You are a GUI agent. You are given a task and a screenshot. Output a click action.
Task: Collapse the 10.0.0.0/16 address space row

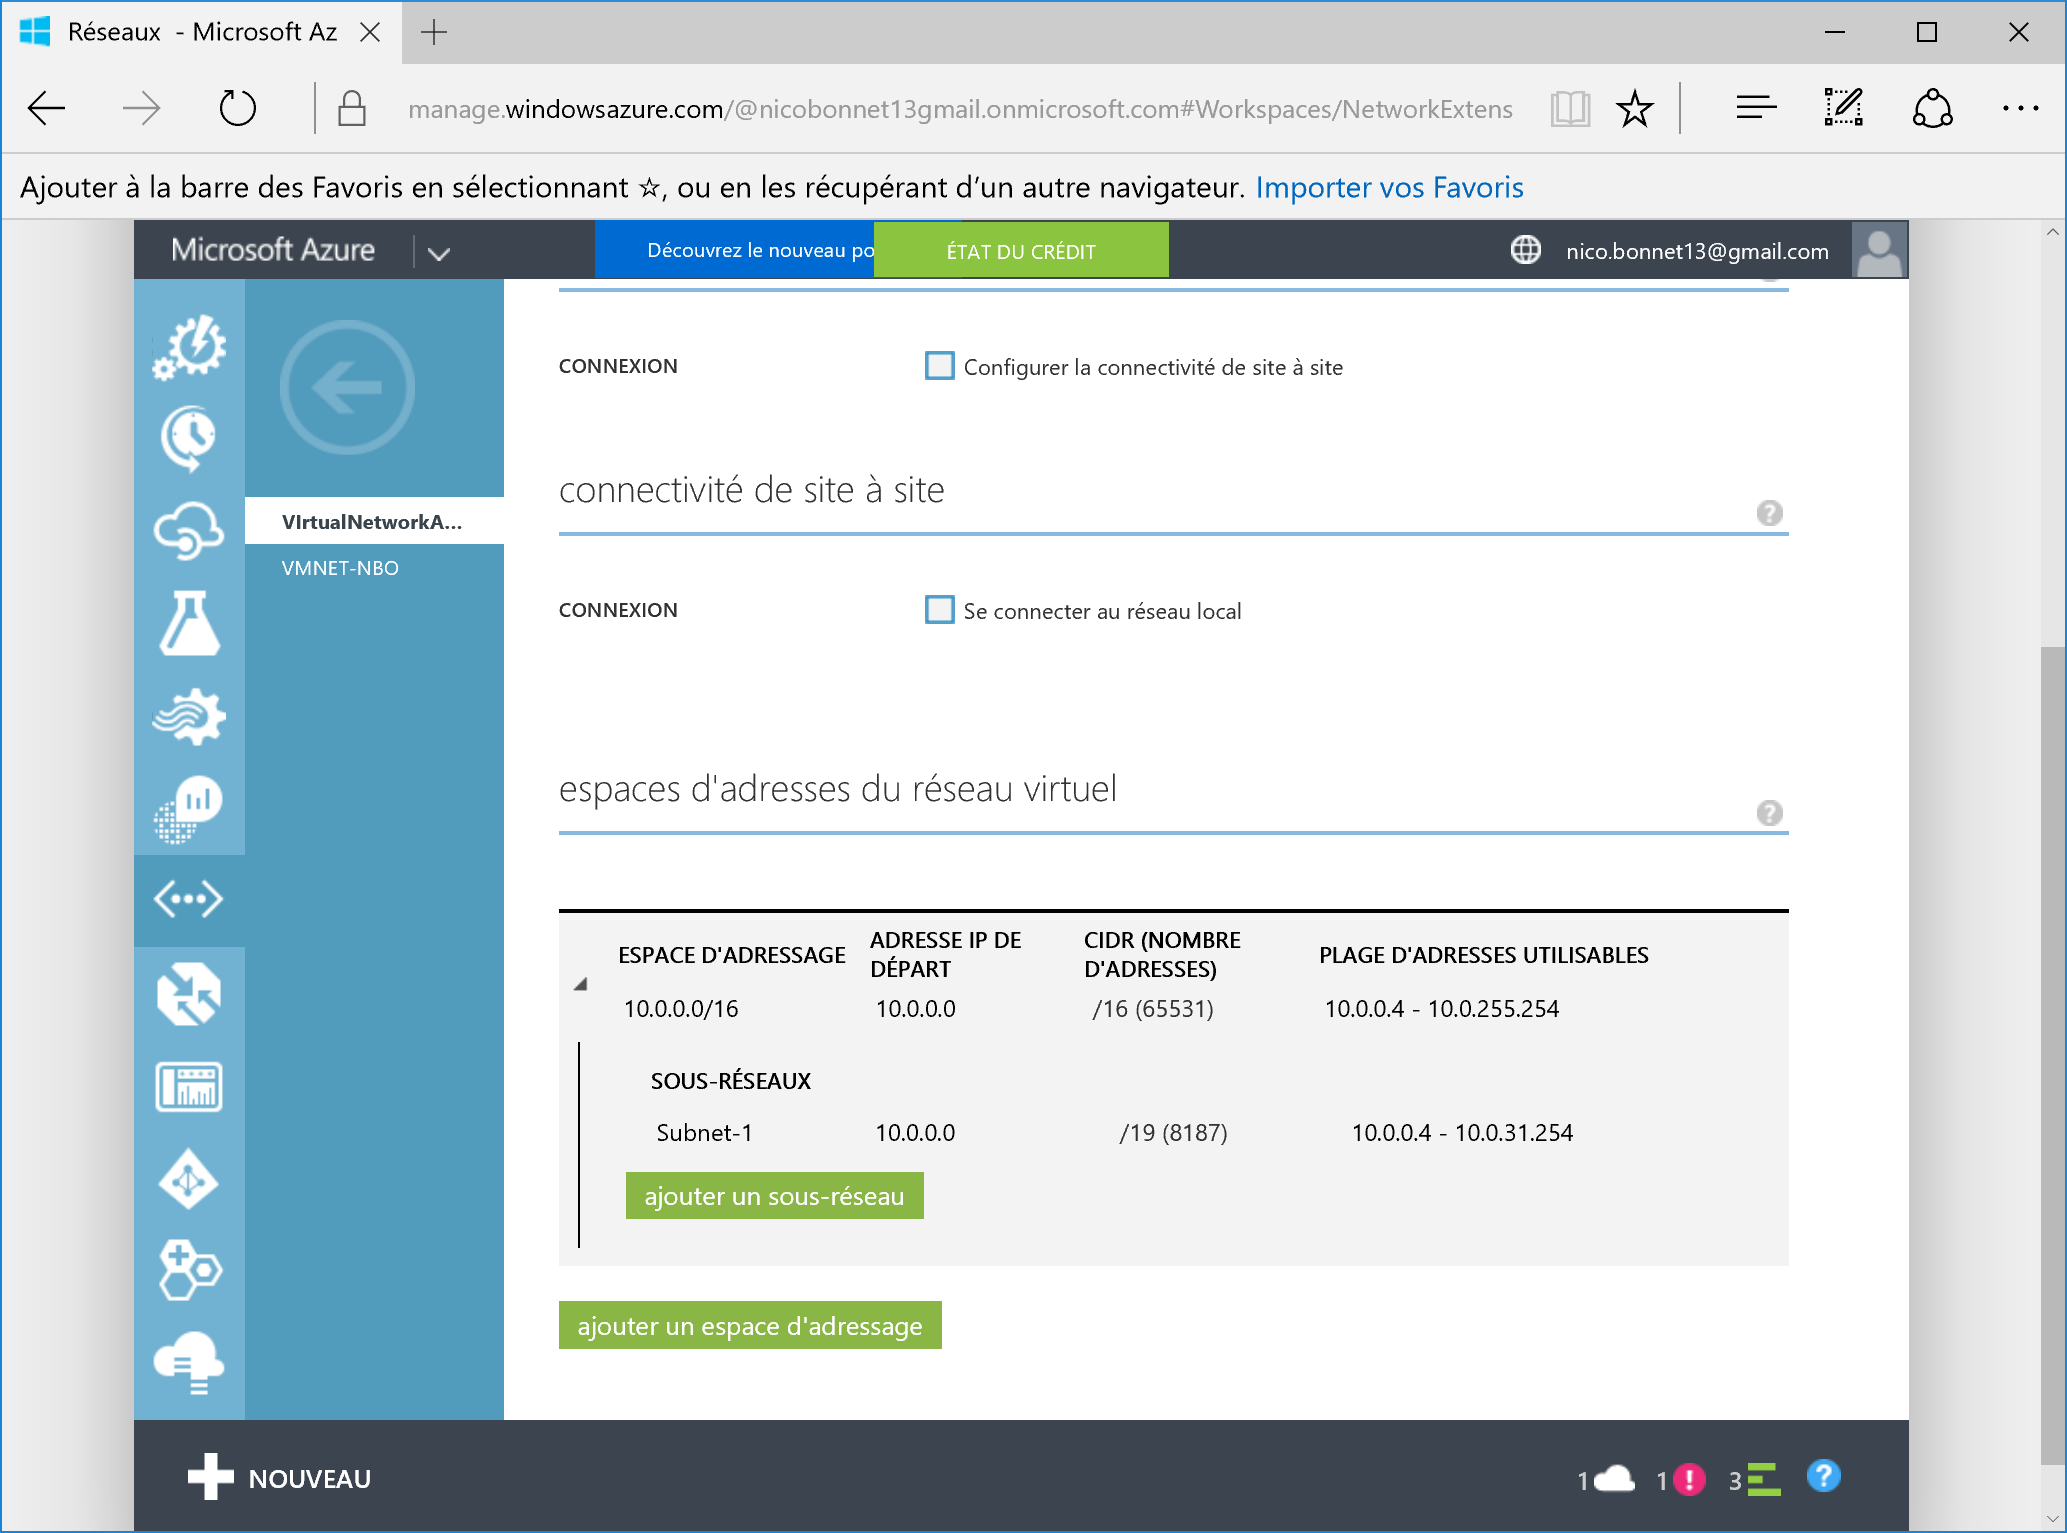pyautogui.click(x=580, y=984)
